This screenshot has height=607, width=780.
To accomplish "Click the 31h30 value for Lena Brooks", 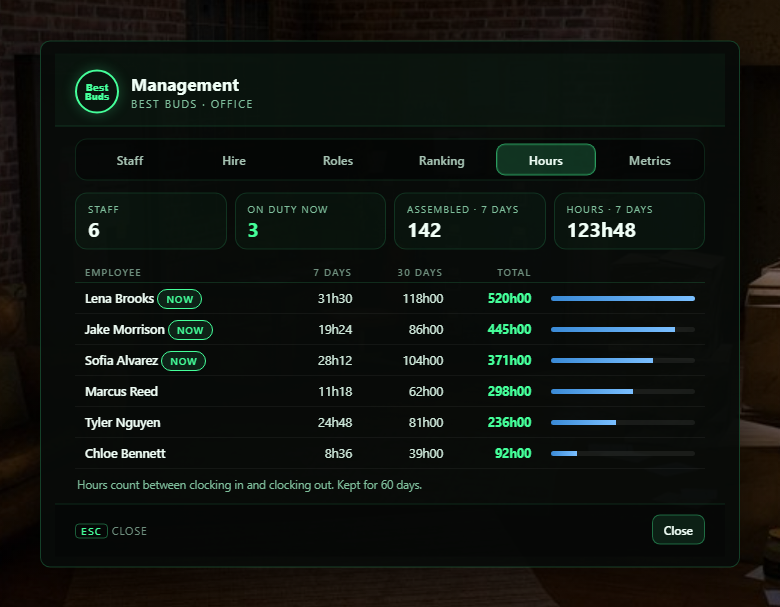I will click(335, 299).
